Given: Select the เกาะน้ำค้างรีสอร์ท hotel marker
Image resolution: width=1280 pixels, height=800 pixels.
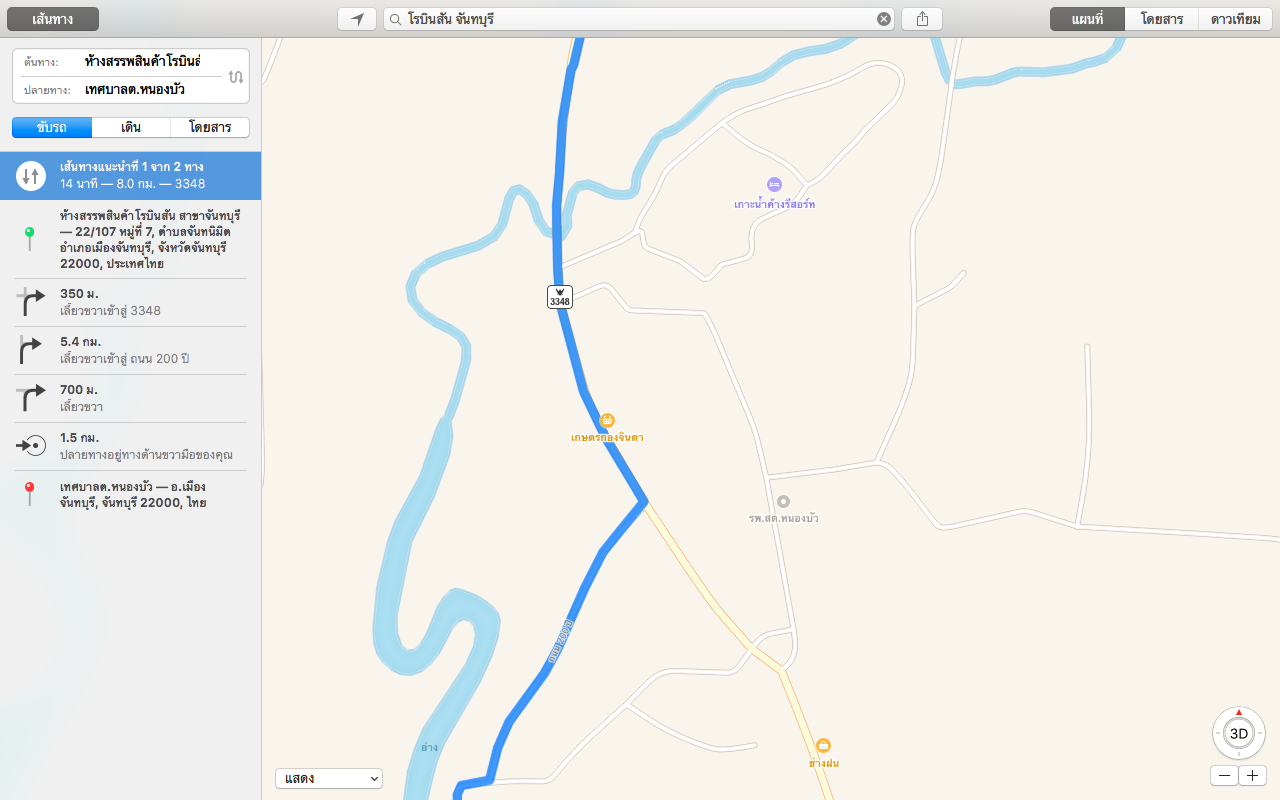Looking at the screenshot, I should coord(774,184).
